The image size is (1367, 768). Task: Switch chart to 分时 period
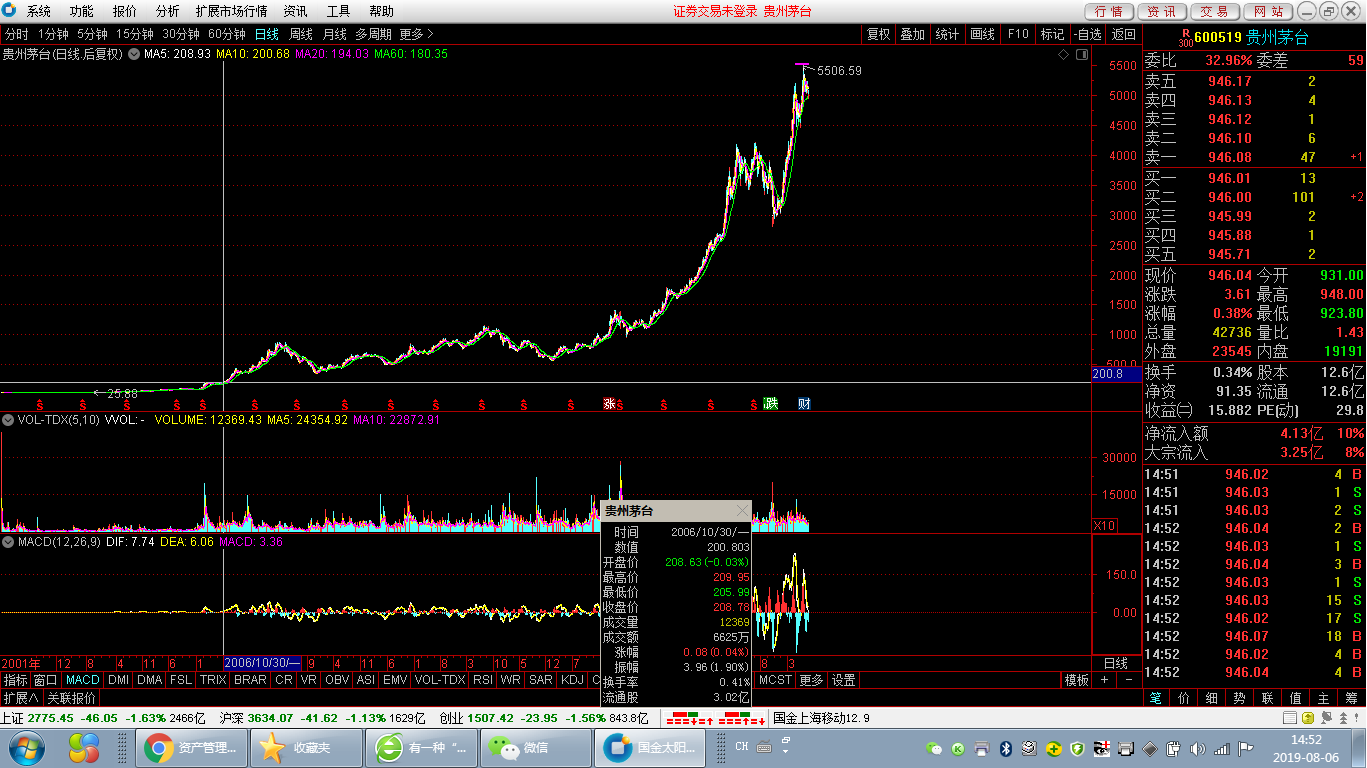16,34
